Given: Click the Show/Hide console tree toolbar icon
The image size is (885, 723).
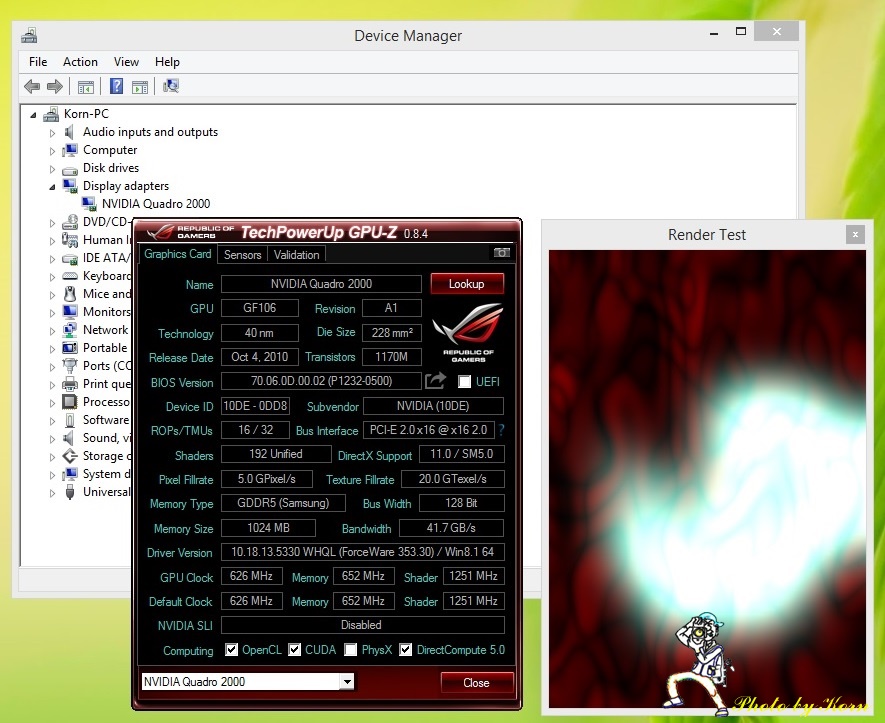Looking at the screenshot, I should pos(86,87).
